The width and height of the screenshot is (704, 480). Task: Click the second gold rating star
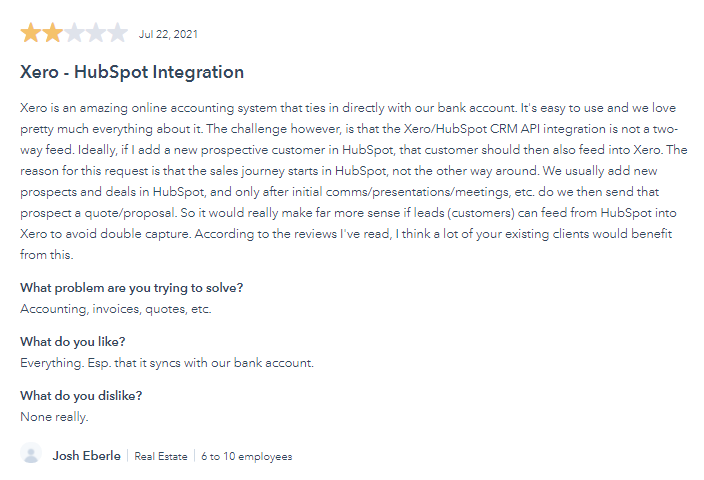pos(53,33)
